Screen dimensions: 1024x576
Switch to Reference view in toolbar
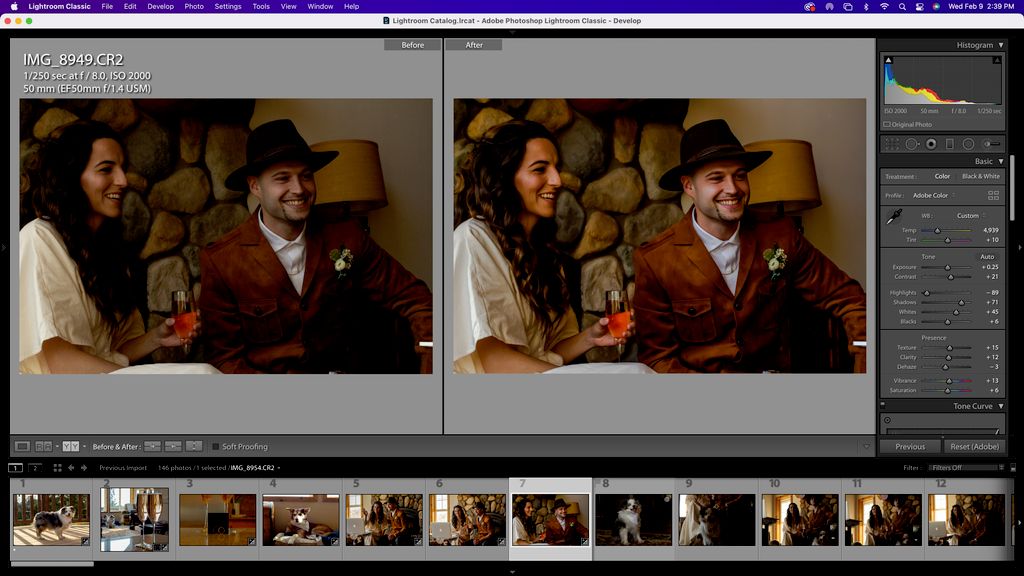click(x=43, y=447)
